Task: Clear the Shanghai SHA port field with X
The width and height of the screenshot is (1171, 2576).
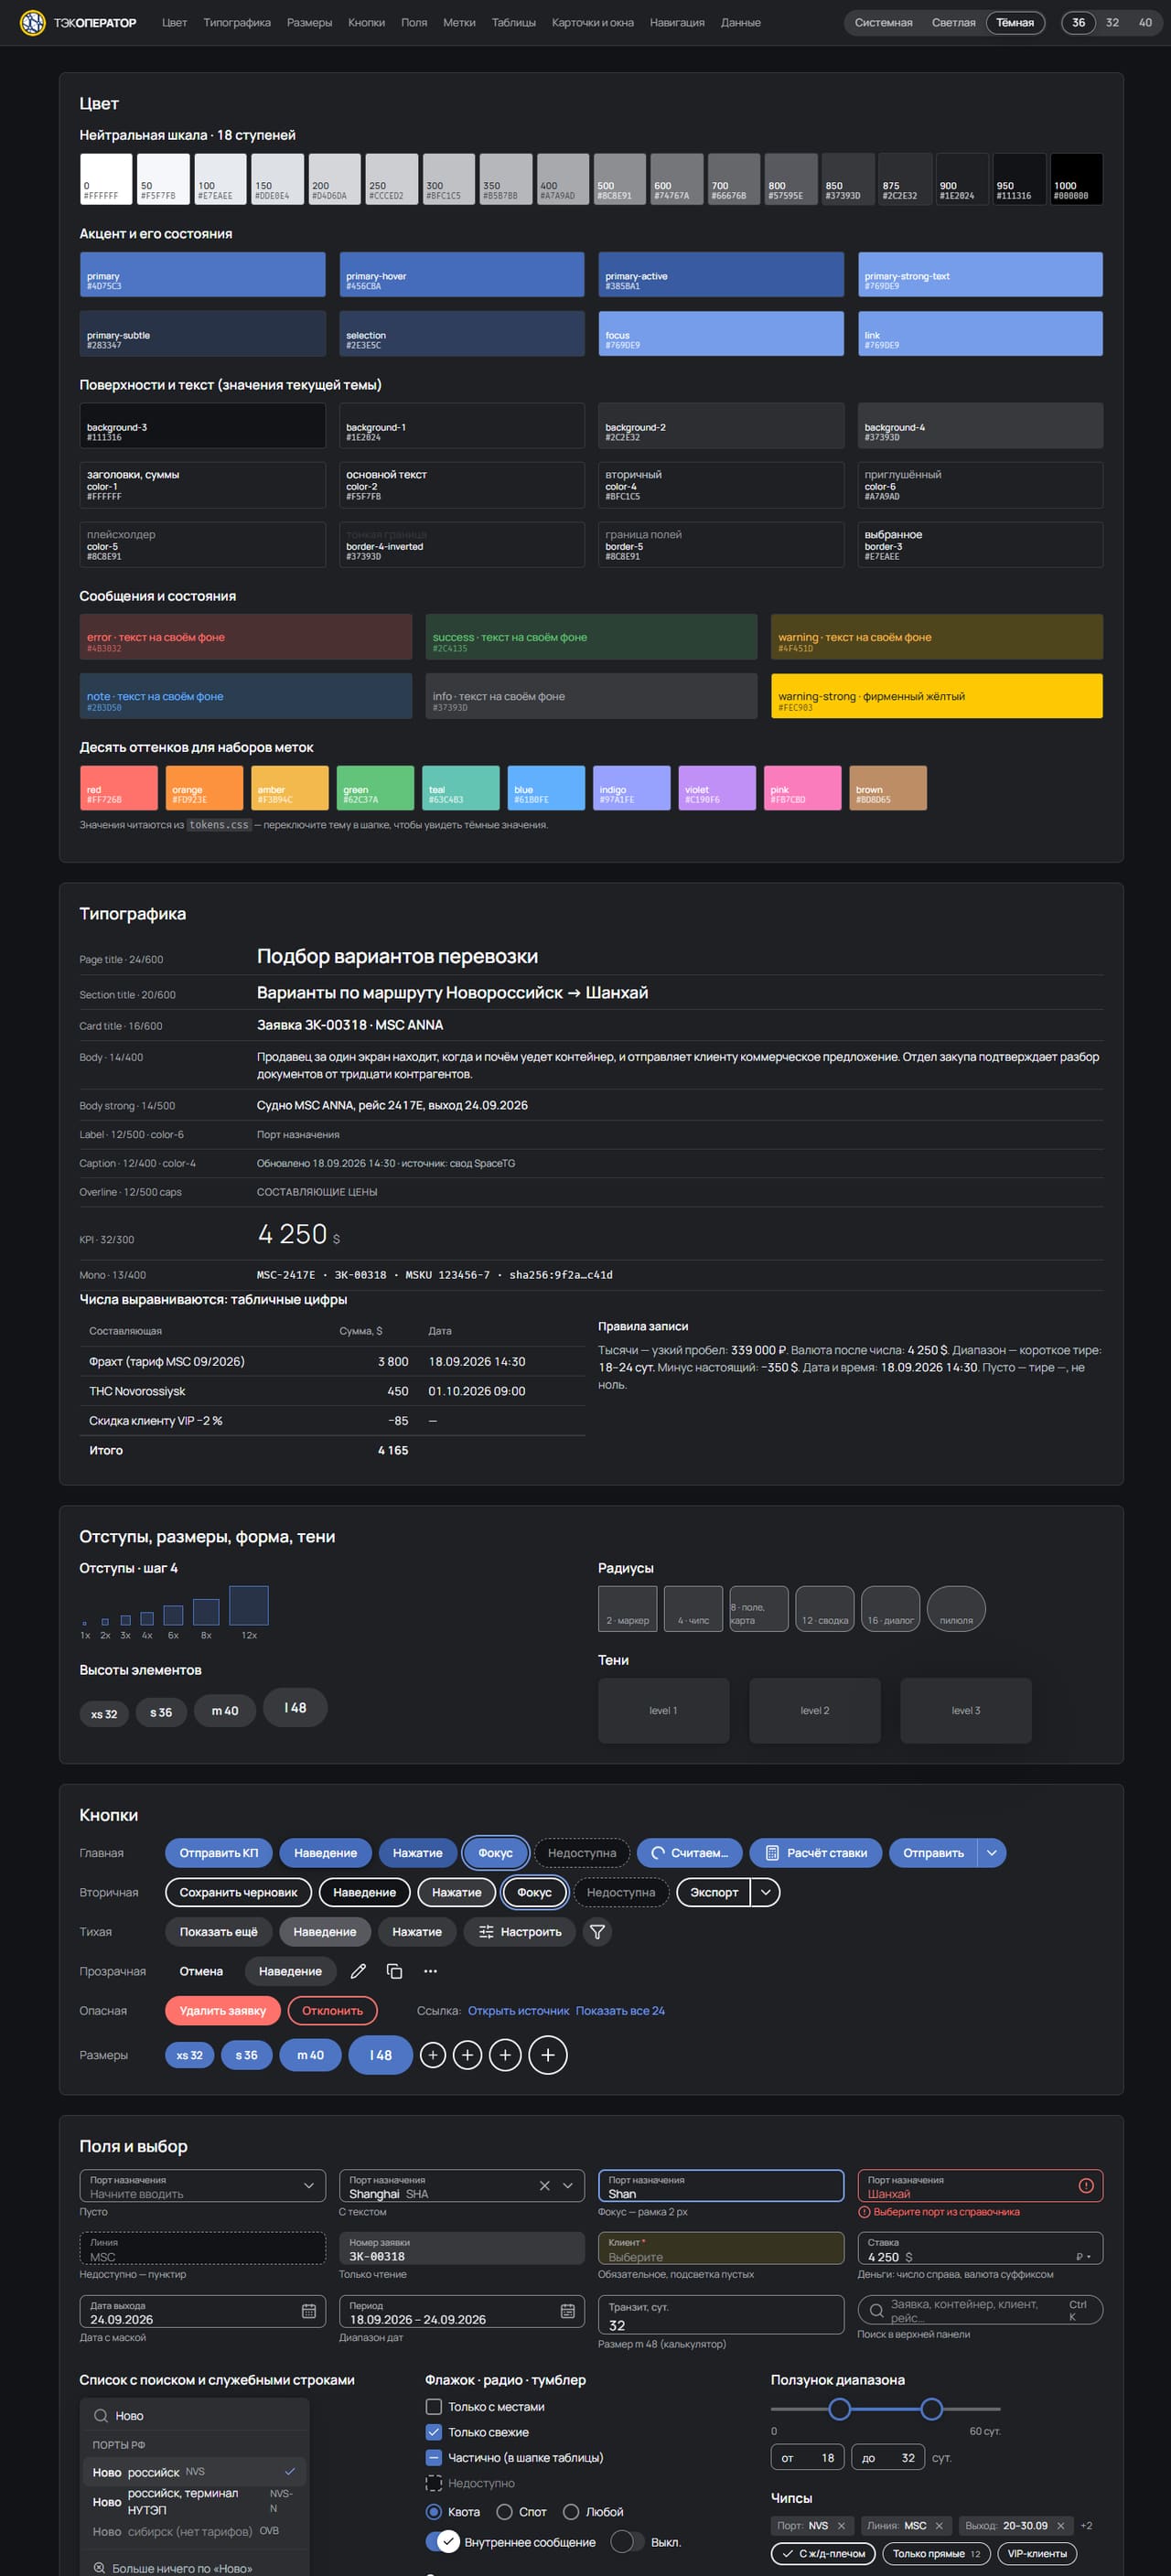Action: pyautogui.click(x=545, y=2186)
